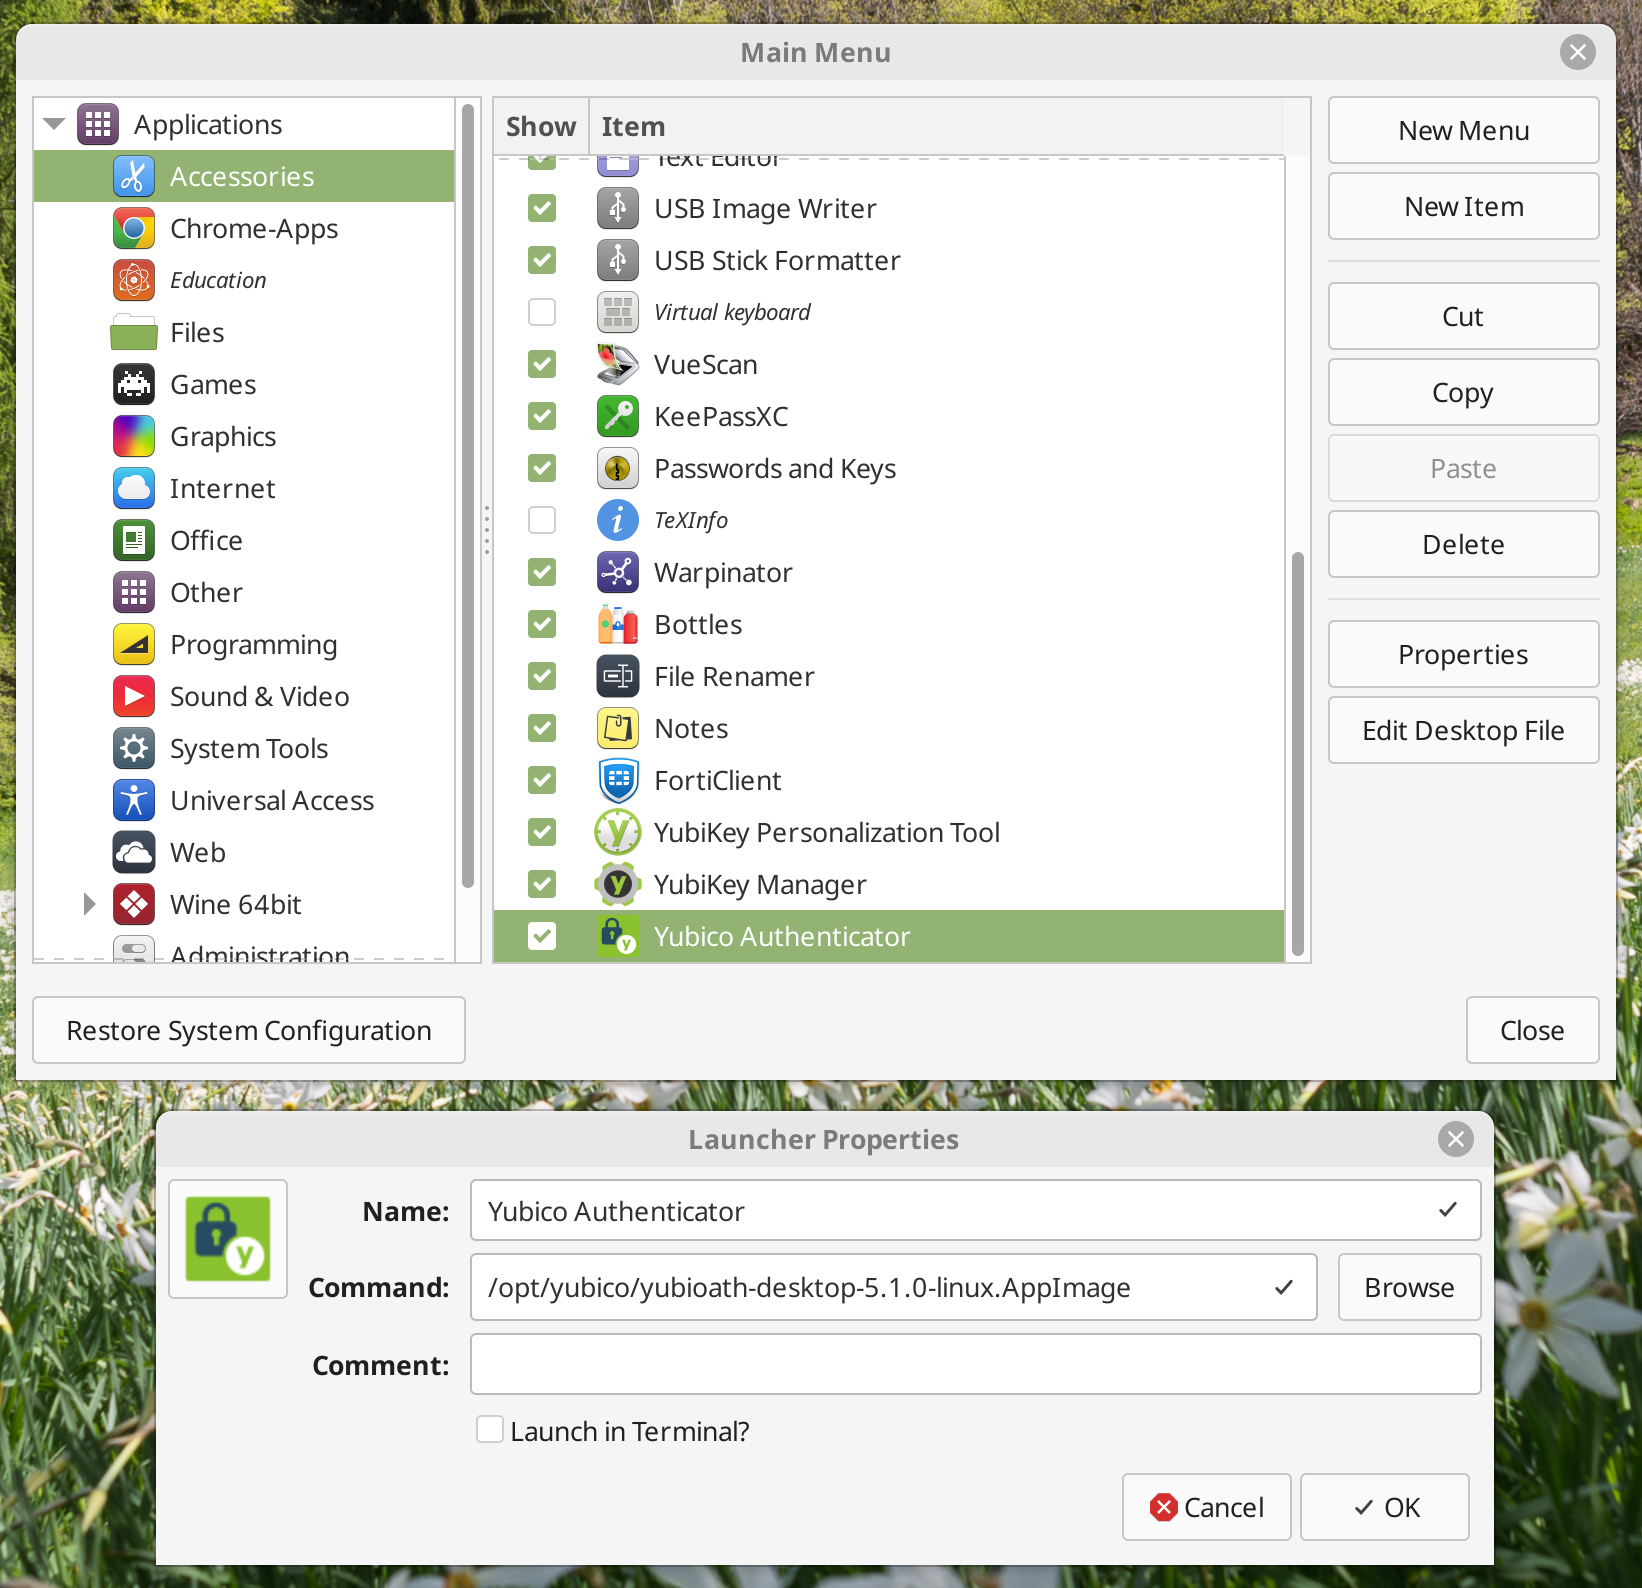Collapse the Applications tree

(x=52, y=122)
